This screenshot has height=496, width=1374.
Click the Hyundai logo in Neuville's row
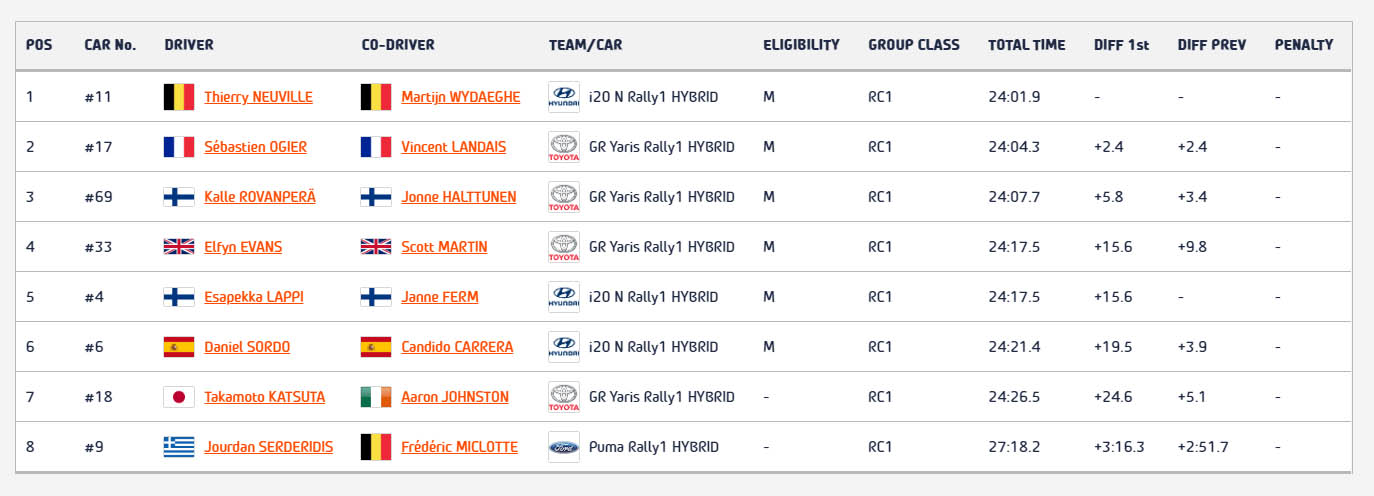pos(564,97)
